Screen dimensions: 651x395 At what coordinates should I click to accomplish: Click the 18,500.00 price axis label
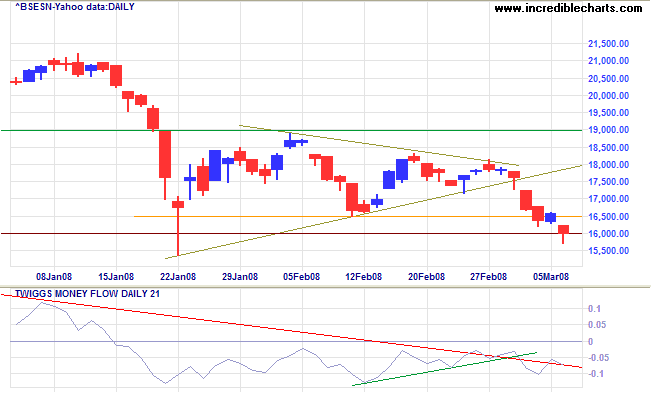tap(608, 147)
